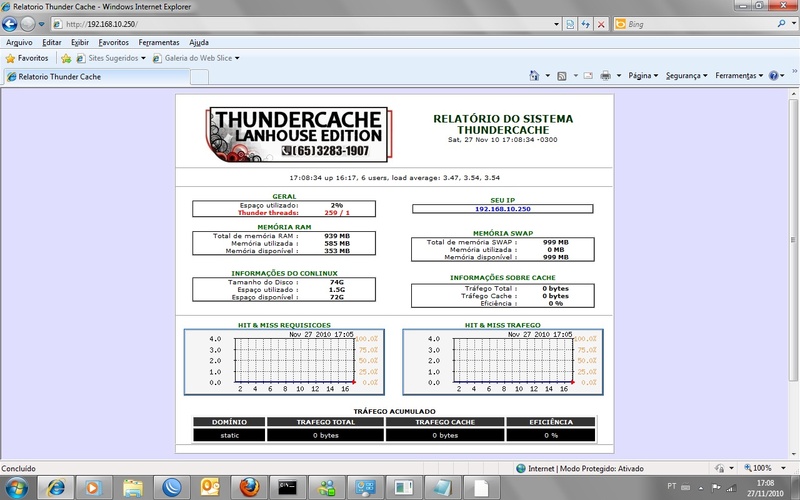Click the network signal tray icon

click(732, 488)
